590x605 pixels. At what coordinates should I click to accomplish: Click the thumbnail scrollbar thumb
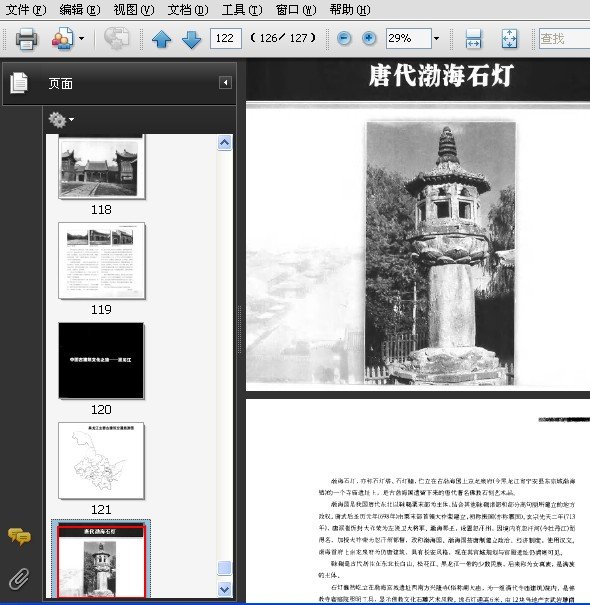pyautogui.click(x=225, y=568)
